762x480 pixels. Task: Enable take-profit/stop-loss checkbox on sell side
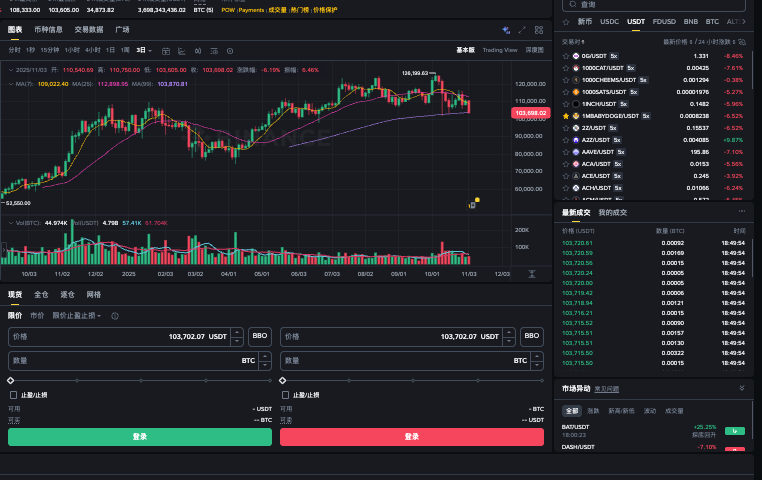285,395
